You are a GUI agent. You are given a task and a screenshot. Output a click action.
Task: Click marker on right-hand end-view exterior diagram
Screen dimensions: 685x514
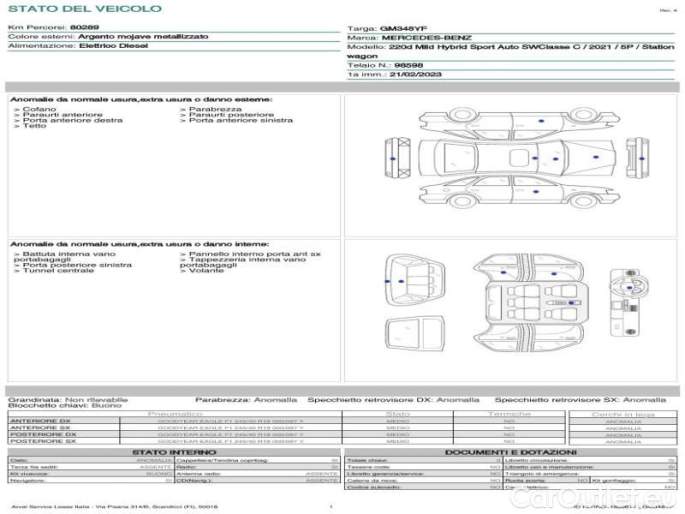coord(641,158)
